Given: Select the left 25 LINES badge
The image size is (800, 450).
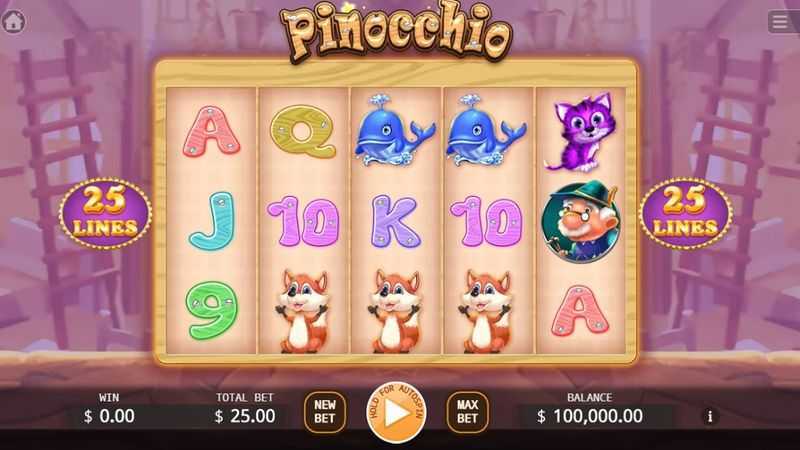Looking at the screenshot, I should 105,213.
